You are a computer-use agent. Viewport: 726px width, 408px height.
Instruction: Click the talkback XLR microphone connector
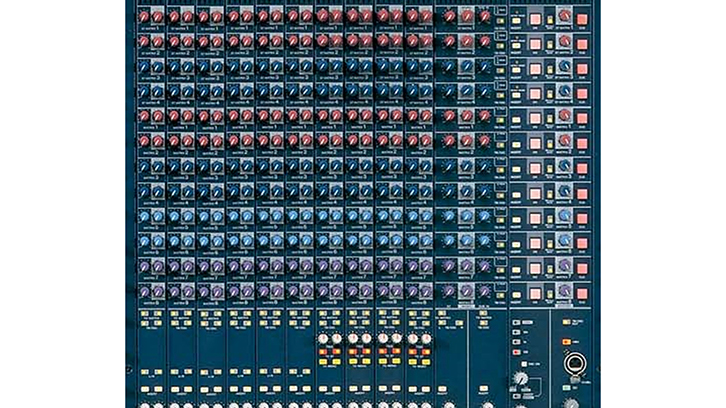(575, 363)
